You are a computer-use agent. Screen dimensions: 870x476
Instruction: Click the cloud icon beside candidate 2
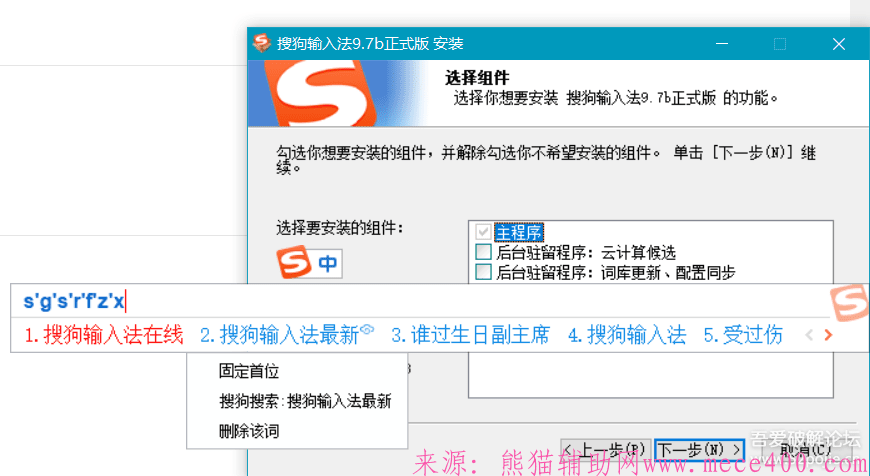(368, 329)
